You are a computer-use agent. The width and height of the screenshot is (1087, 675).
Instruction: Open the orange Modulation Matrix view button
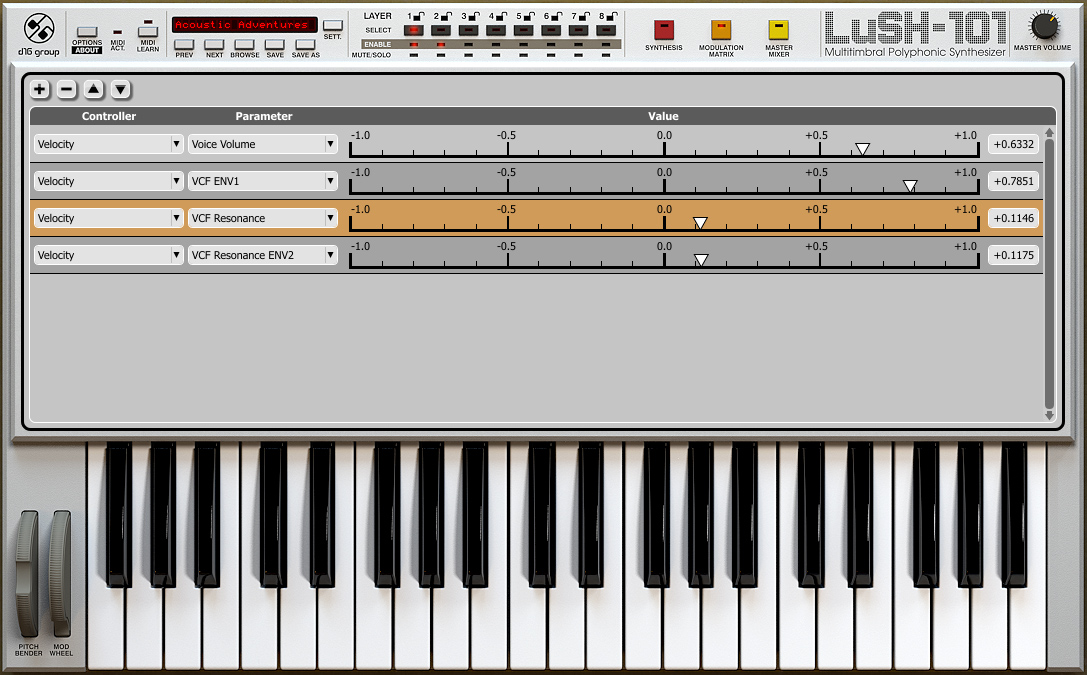tap(721, 30)
